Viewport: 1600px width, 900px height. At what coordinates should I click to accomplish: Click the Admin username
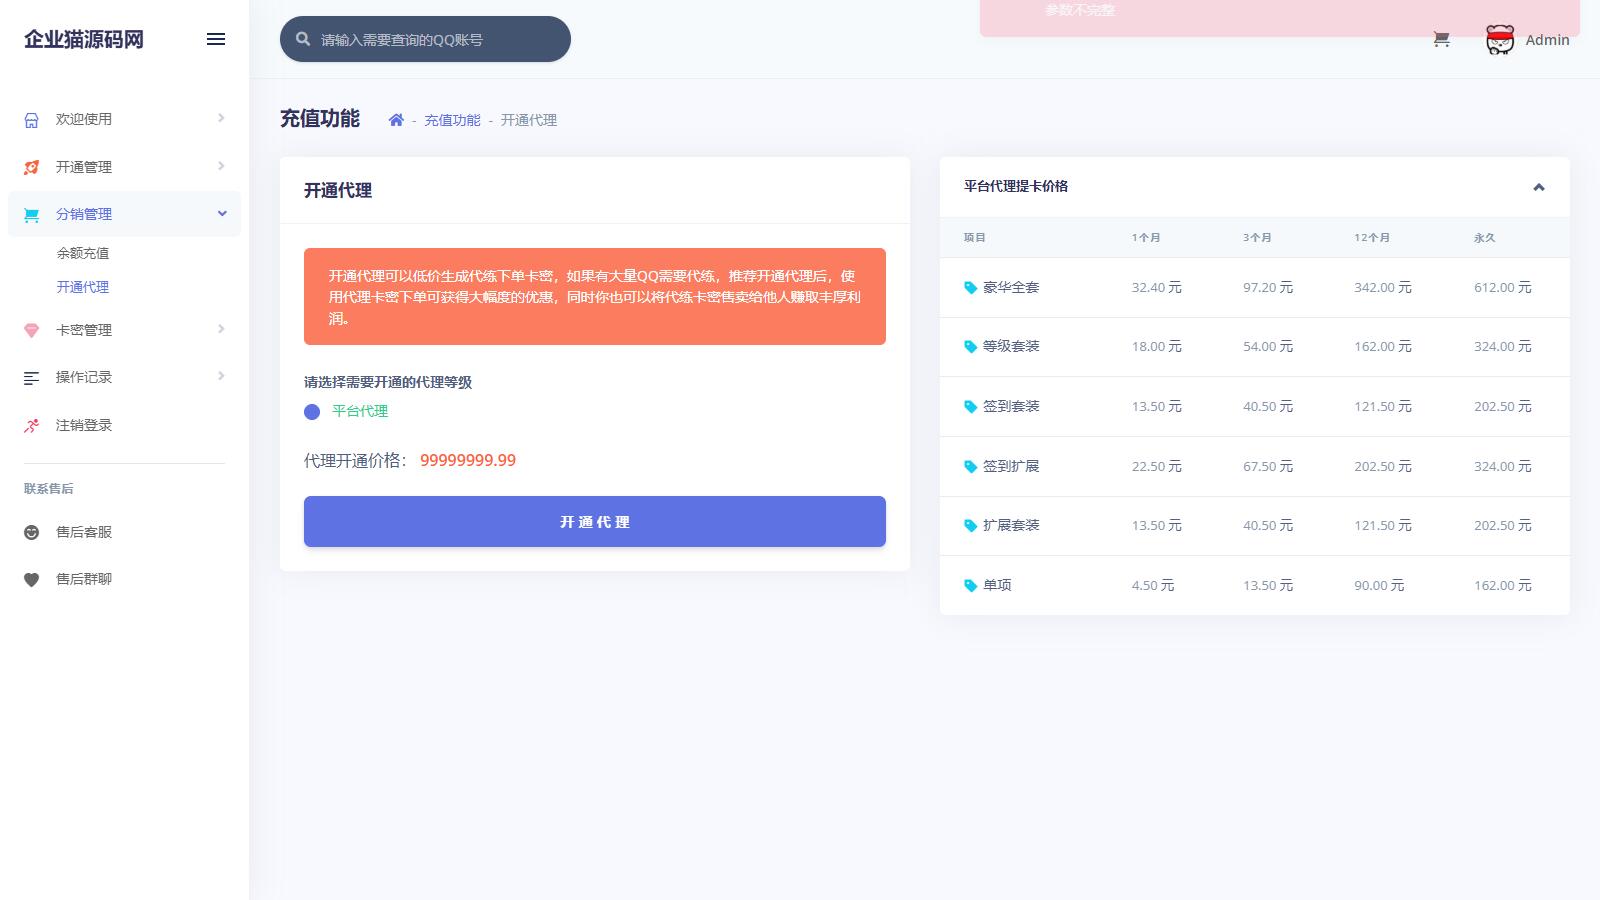pyautogui.click(x=1547, y=40)
